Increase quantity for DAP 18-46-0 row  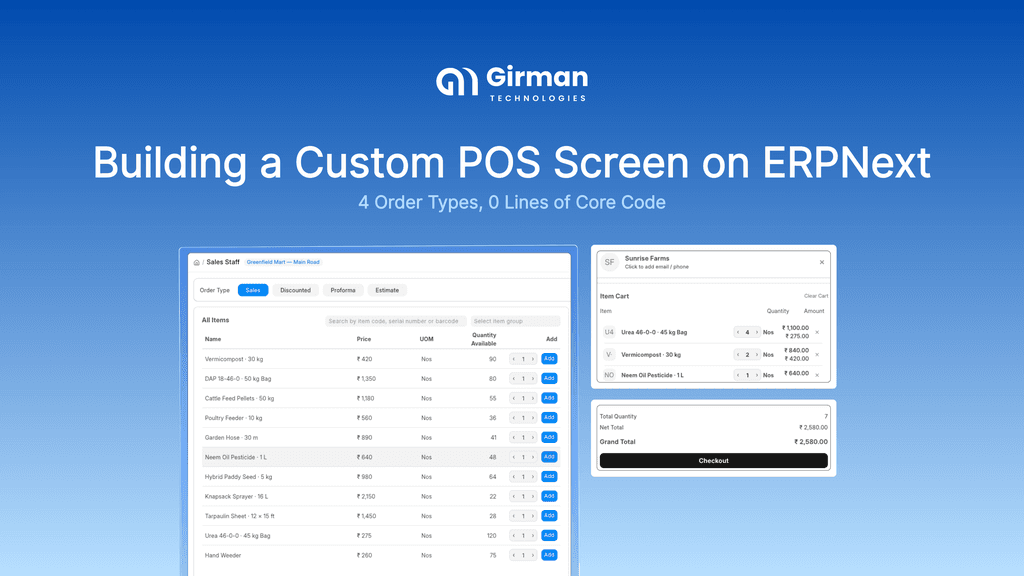(532, 378)
